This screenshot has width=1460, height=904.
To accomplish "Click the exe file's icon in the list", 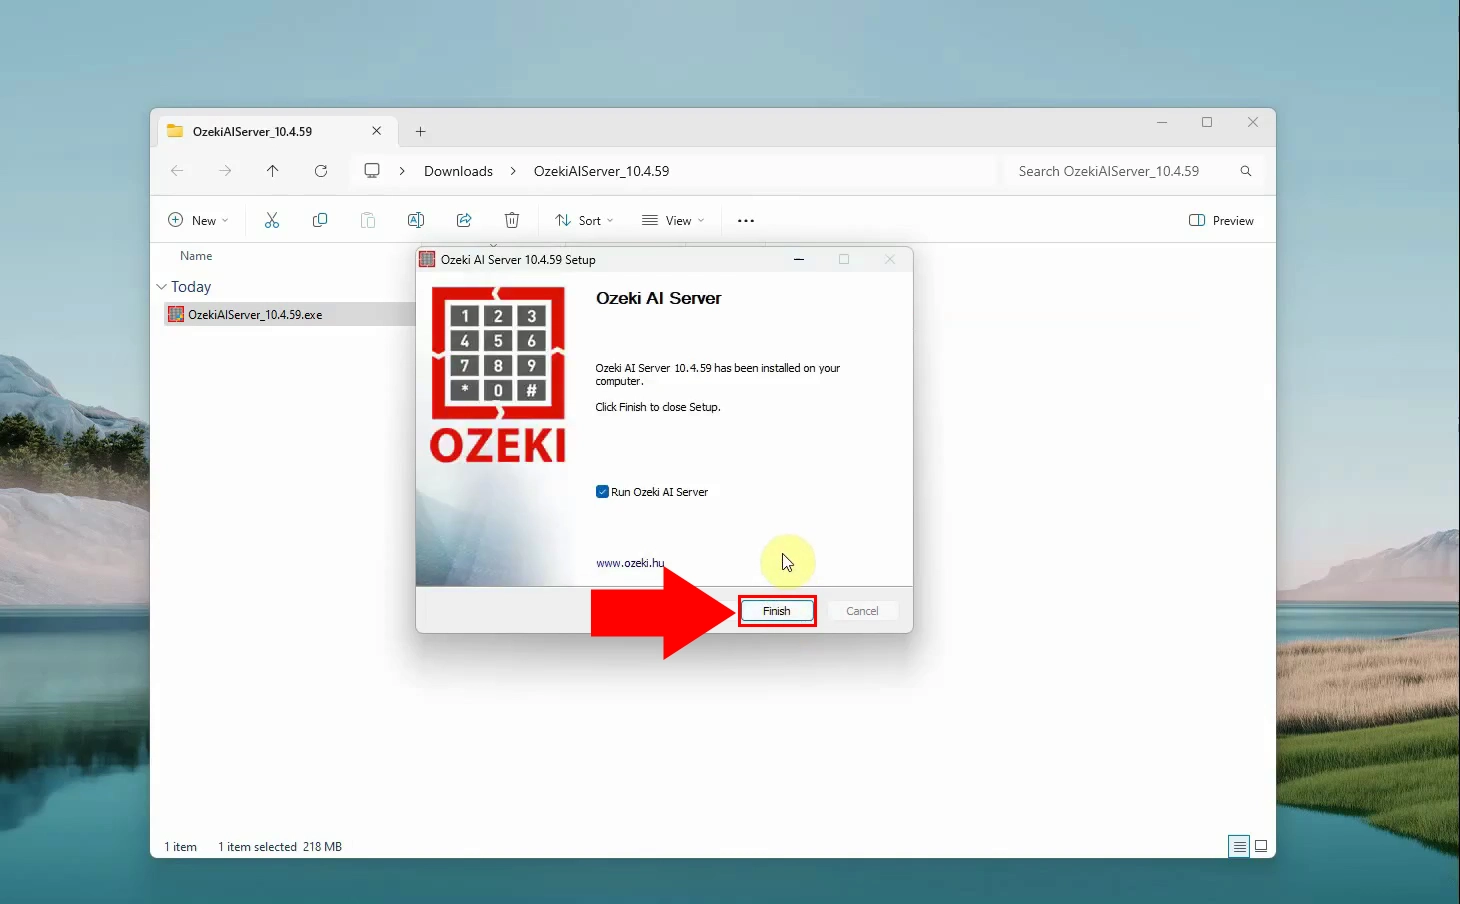I will pos(176,314).
